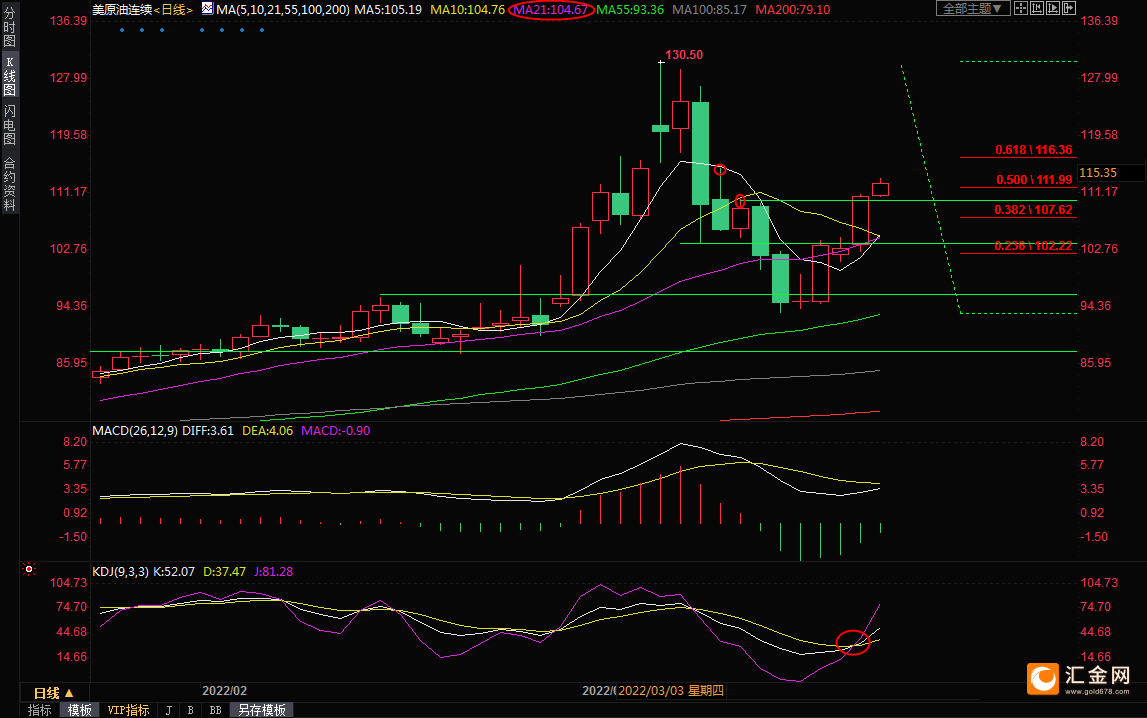The image size is (1147, 718).
Task: Click the K:52.07 value
Action: 173,572
